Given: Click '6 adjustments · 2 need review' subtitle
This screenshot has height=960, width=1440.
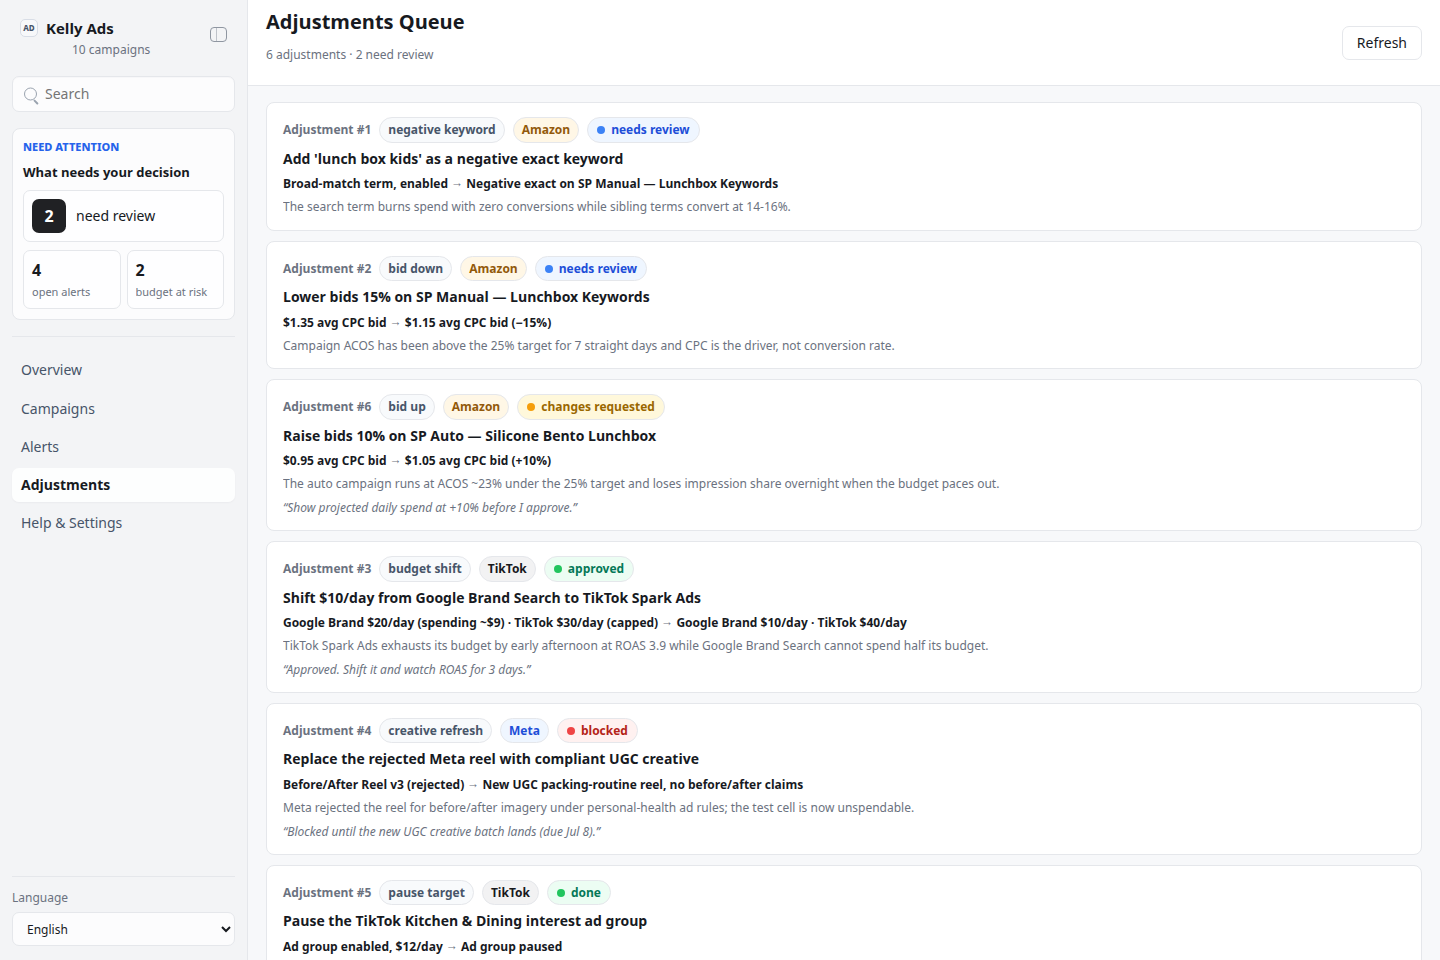Looking at the screenshot, I should [350, 55].
